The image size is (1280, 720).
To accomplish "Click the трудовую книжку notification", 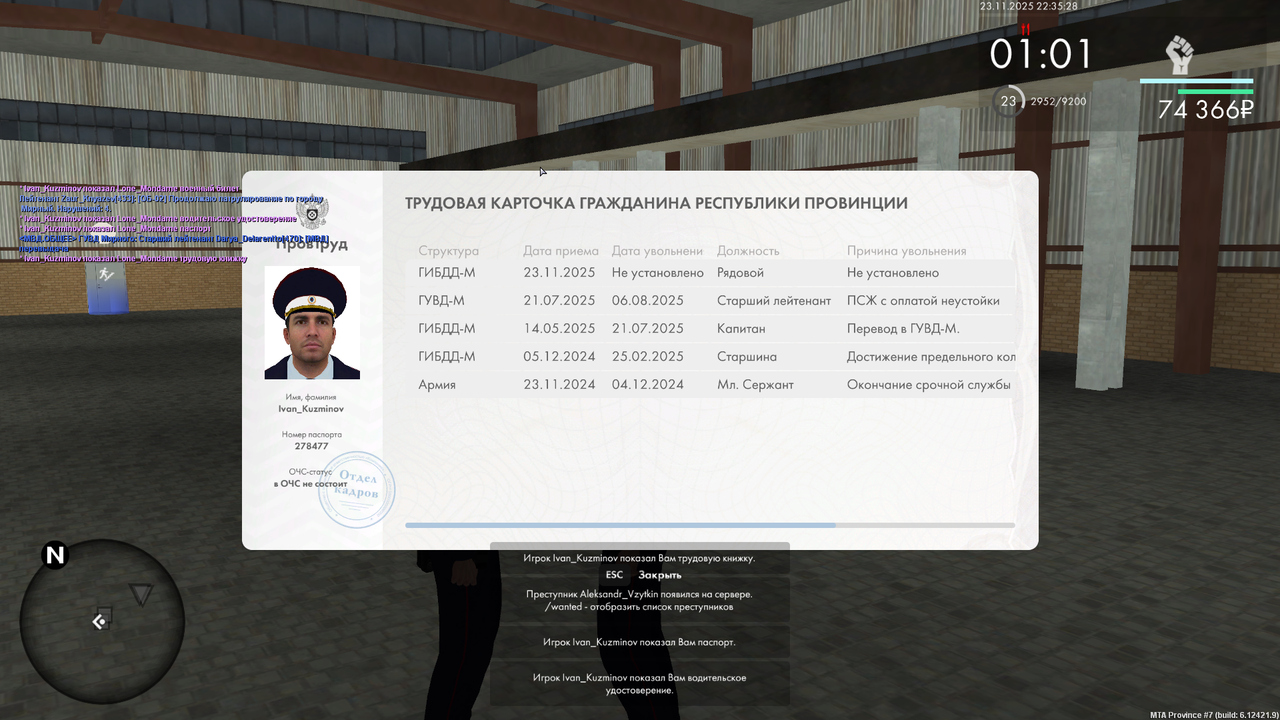I will coord(640,558).
